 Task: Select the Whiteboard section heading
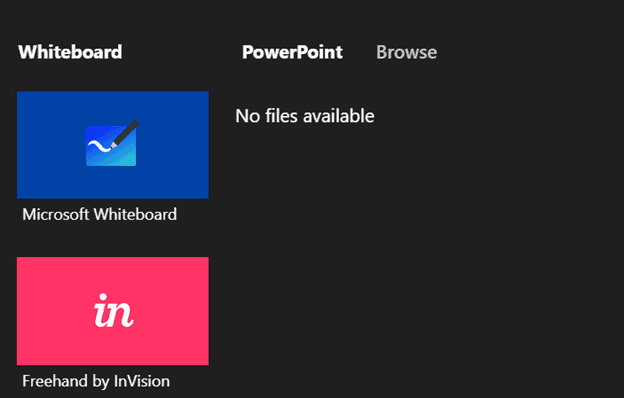click(x=70, y=52)
